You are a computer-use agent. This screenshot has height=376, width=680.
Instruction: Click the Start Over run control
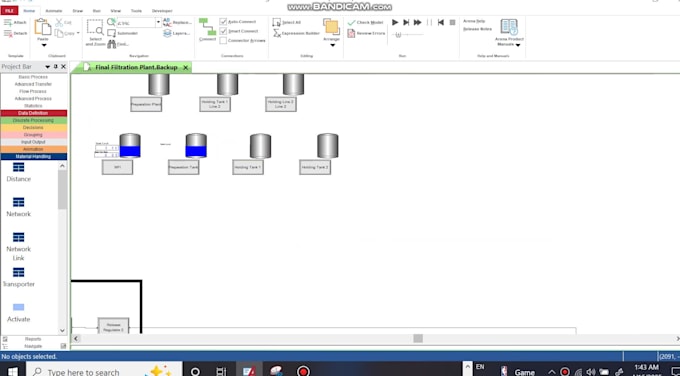click(441, 22)
